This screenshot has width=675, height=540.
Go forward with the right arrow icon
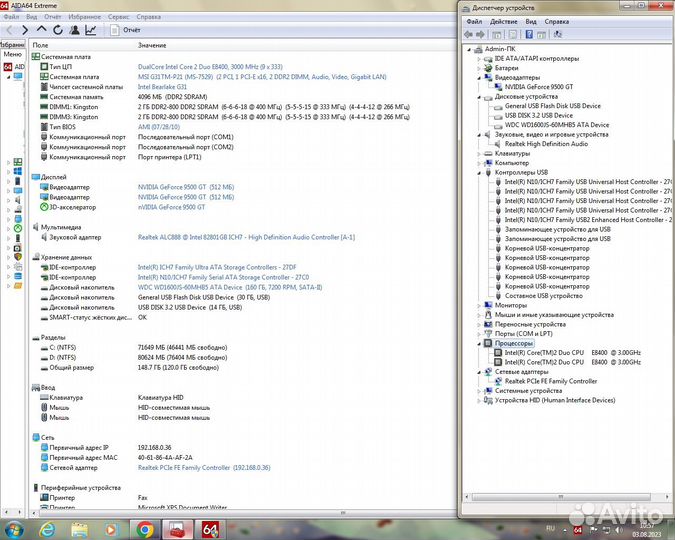click(25, 30)
